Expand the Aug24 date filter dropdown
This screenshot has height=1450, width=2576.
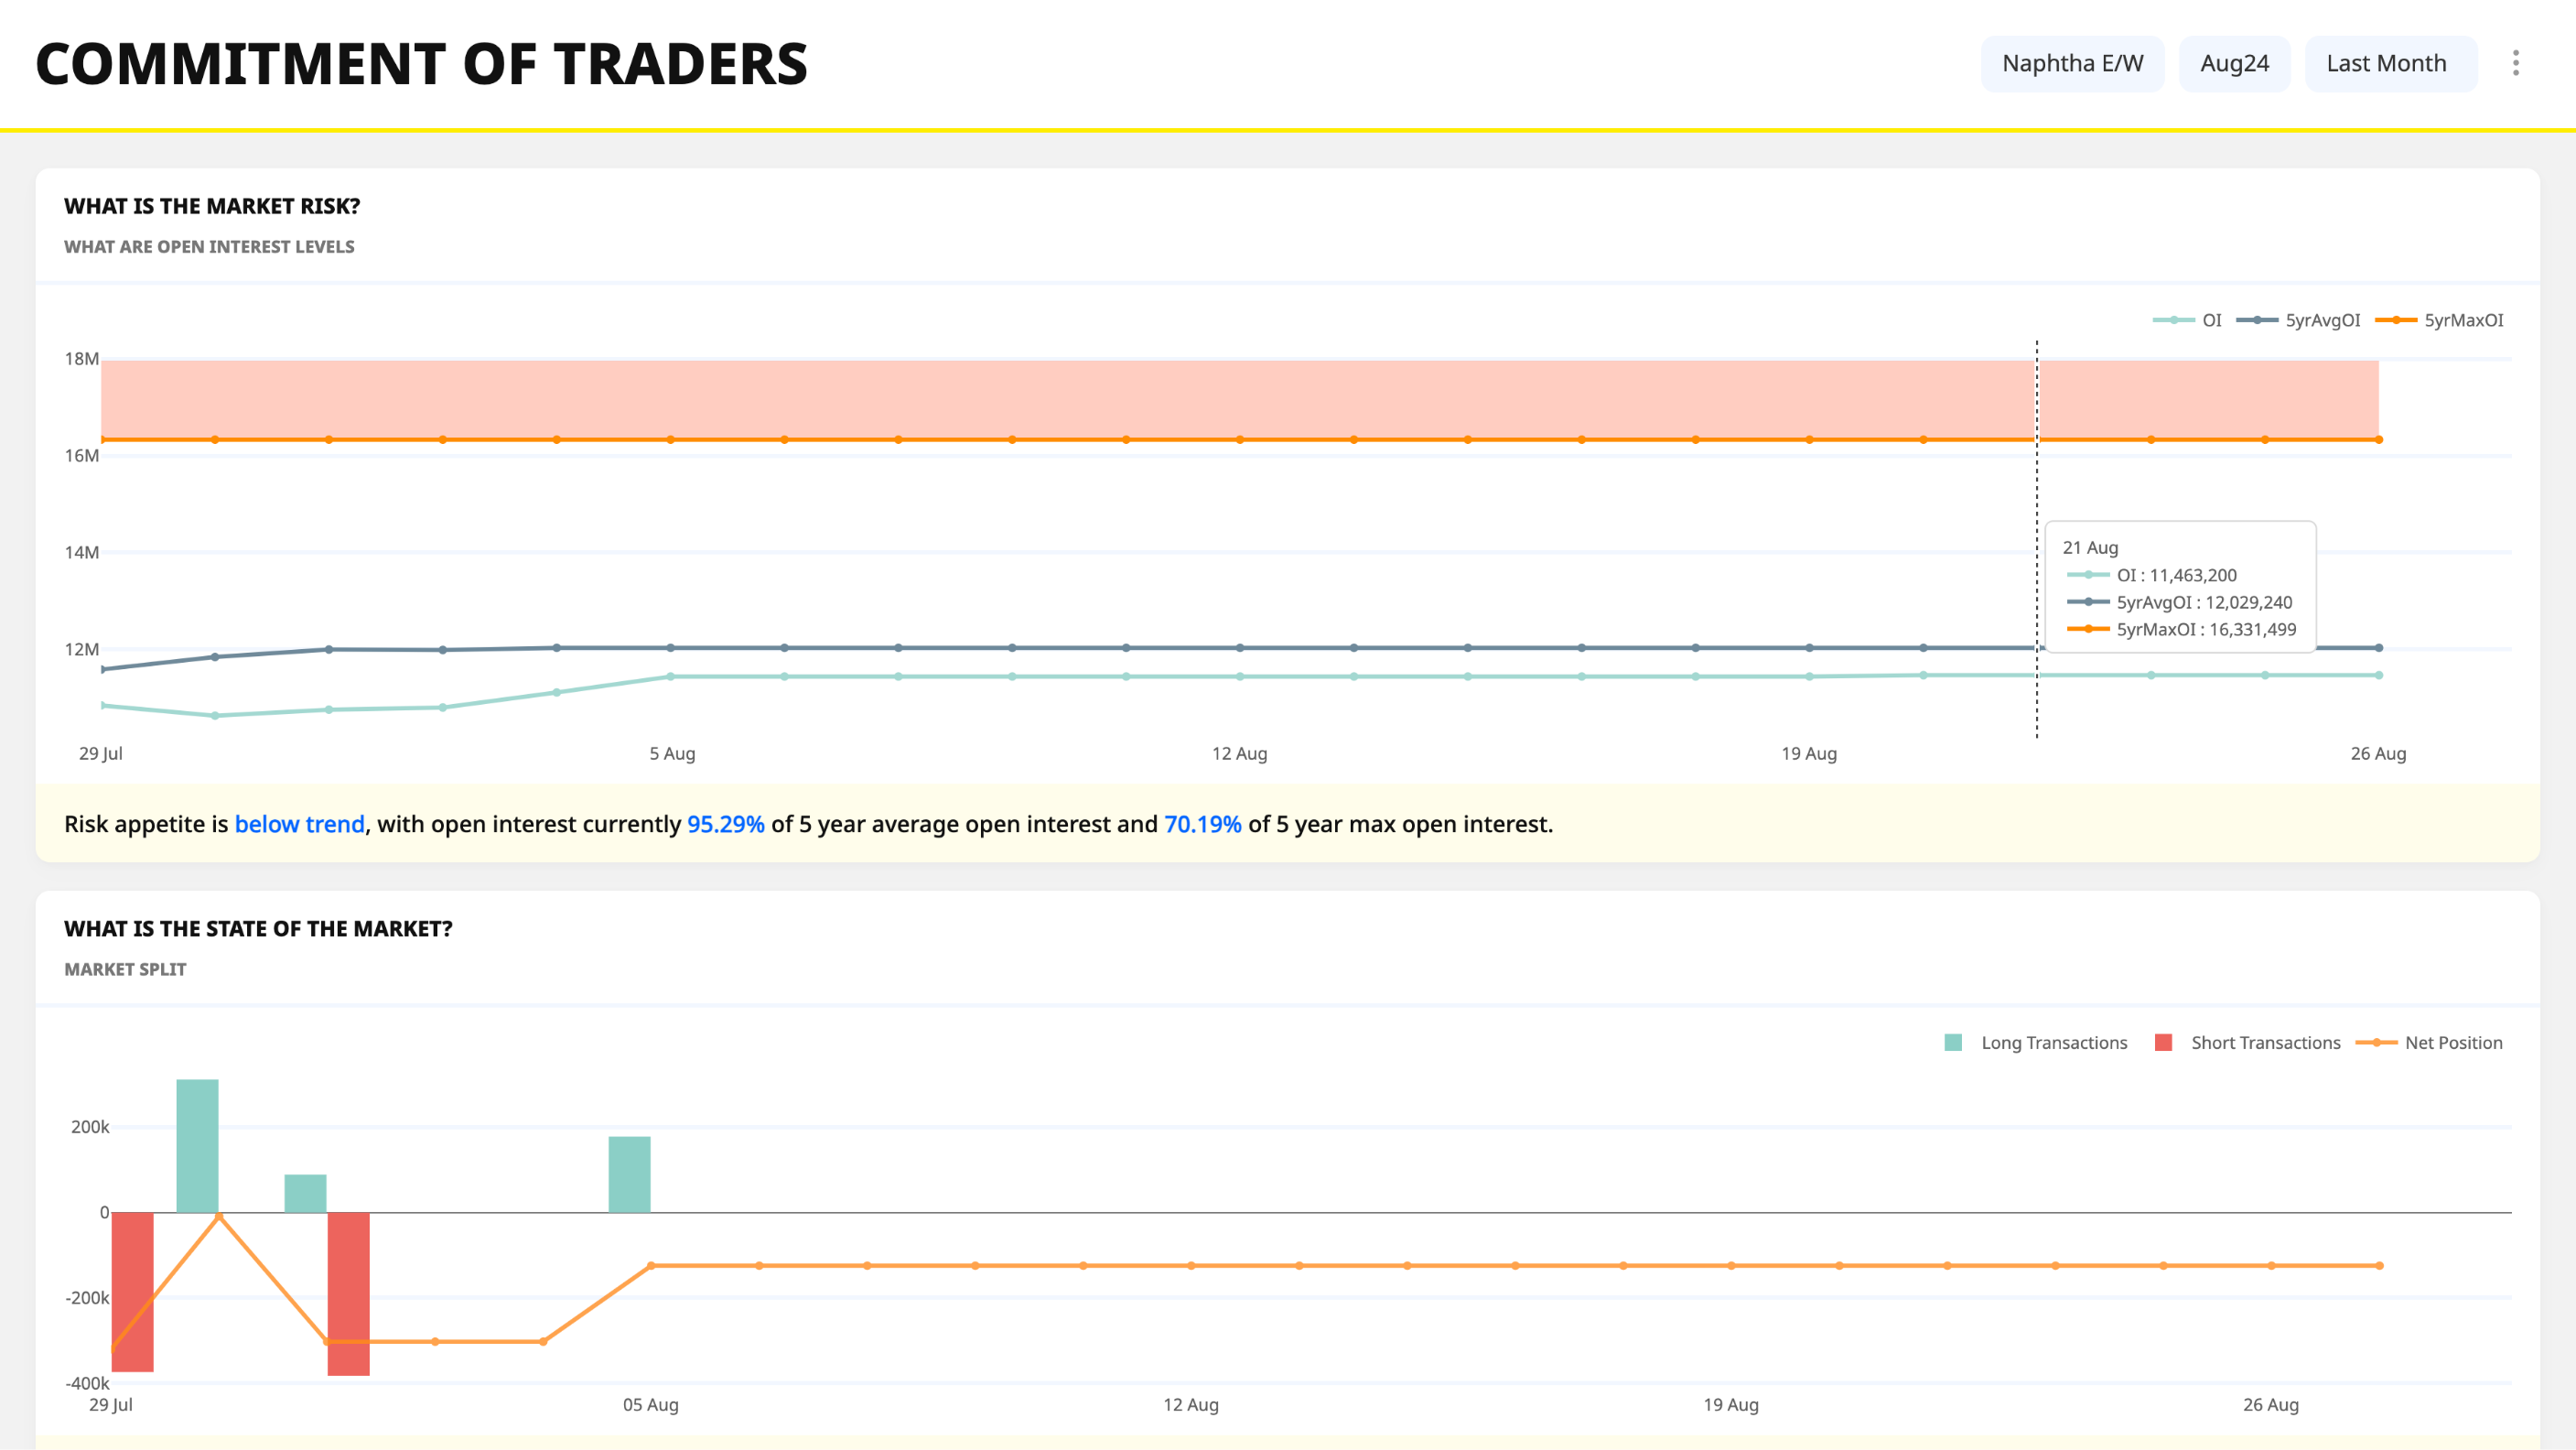point(2236,64)
